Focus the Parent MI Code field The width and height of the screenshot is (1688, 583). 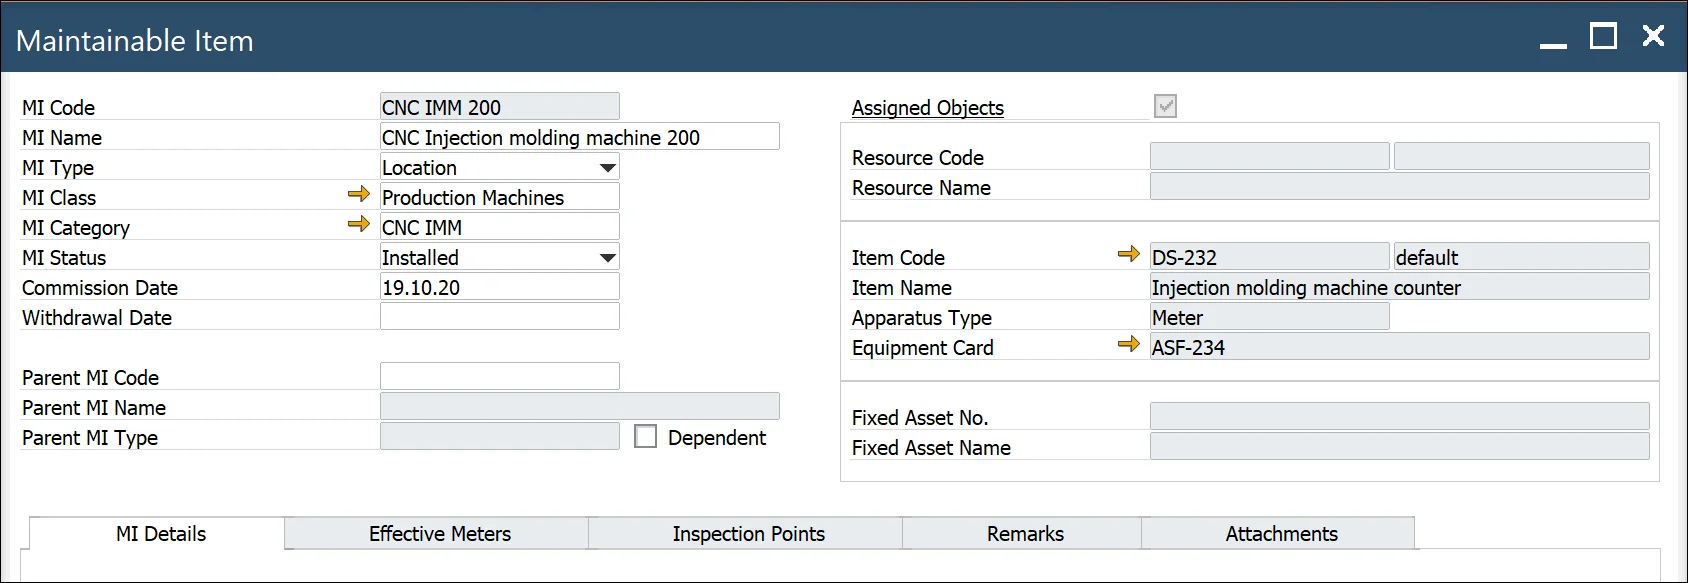pyautogui.click(x=499, y=377)
